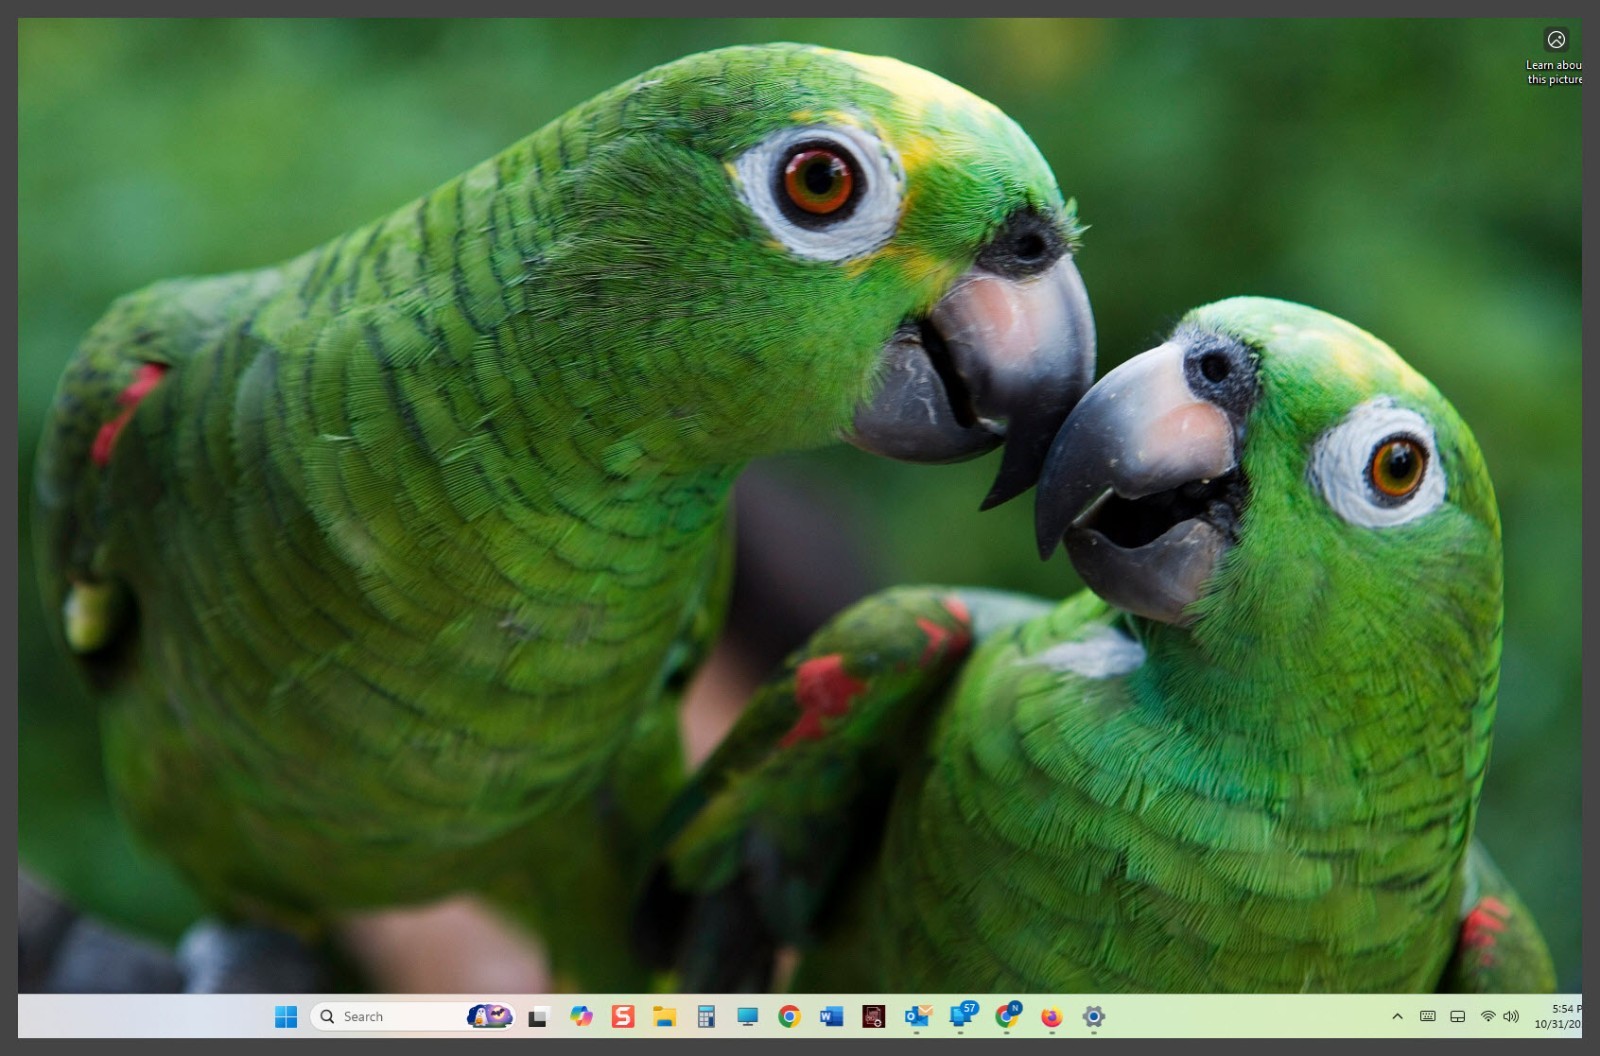Expand the hidden system tray icons chevron
Viewport: 1600px width, 1056px height.
click(x=1397, y=1016)
